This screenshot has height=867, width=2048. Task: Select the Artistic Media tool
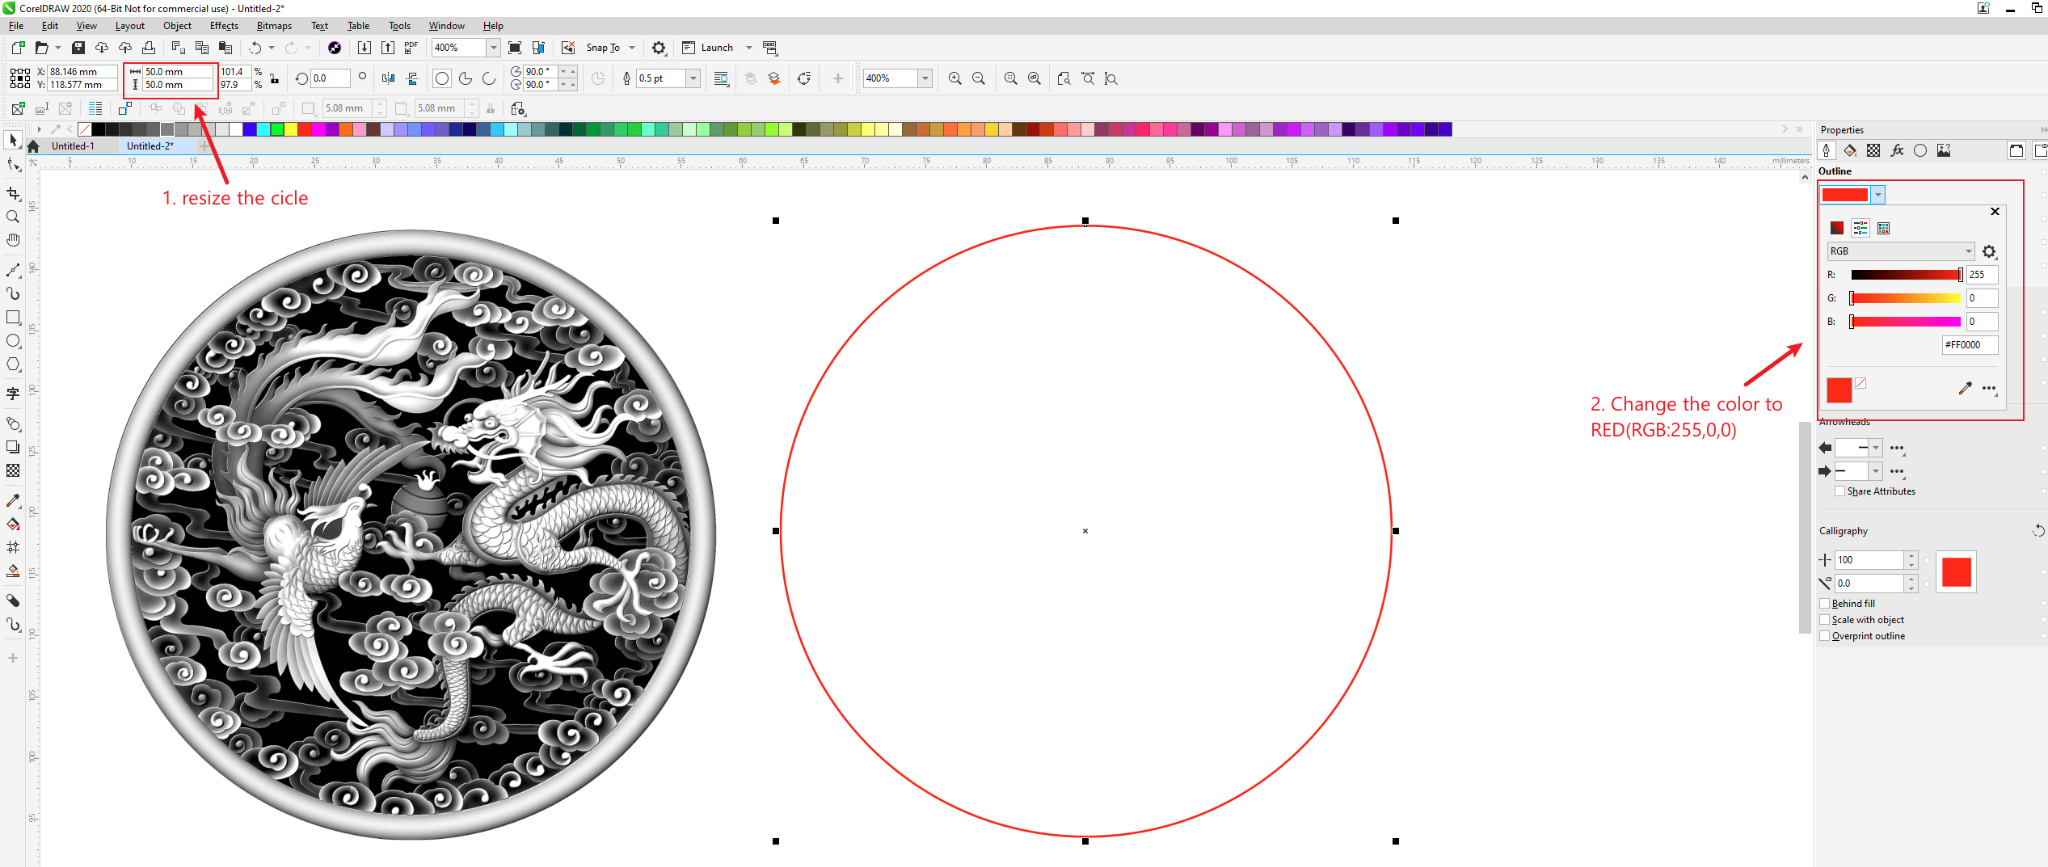[13, 294]
